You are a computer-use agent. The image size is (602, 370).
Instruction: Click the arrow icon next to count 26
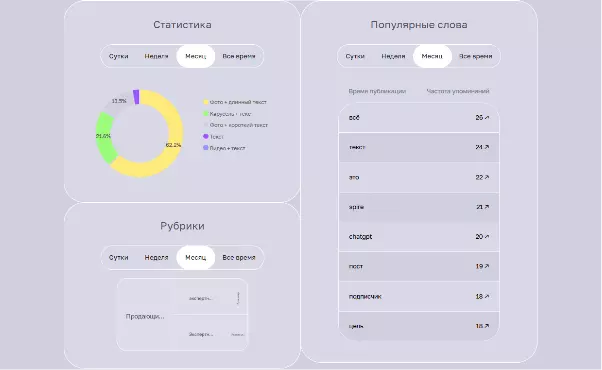pos(487,117)
